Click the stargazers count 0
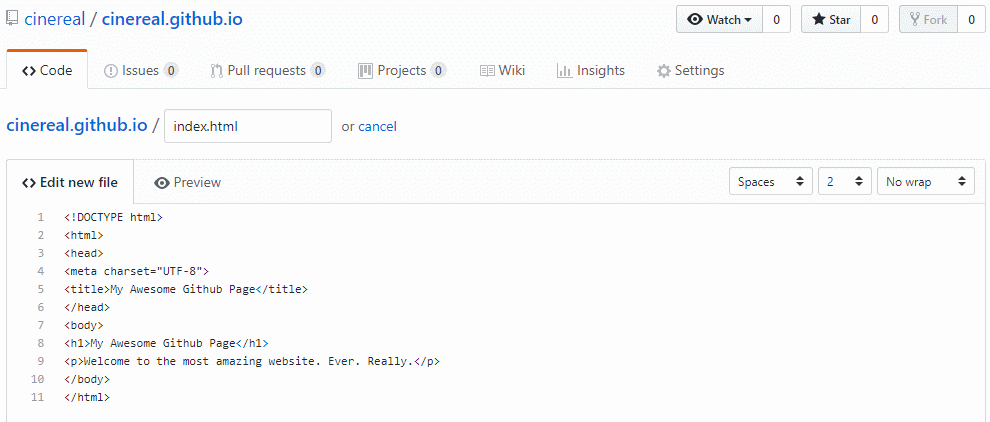The width and height of the screenshot is (990, 422). pyautogui.click(x=874, y=20)
